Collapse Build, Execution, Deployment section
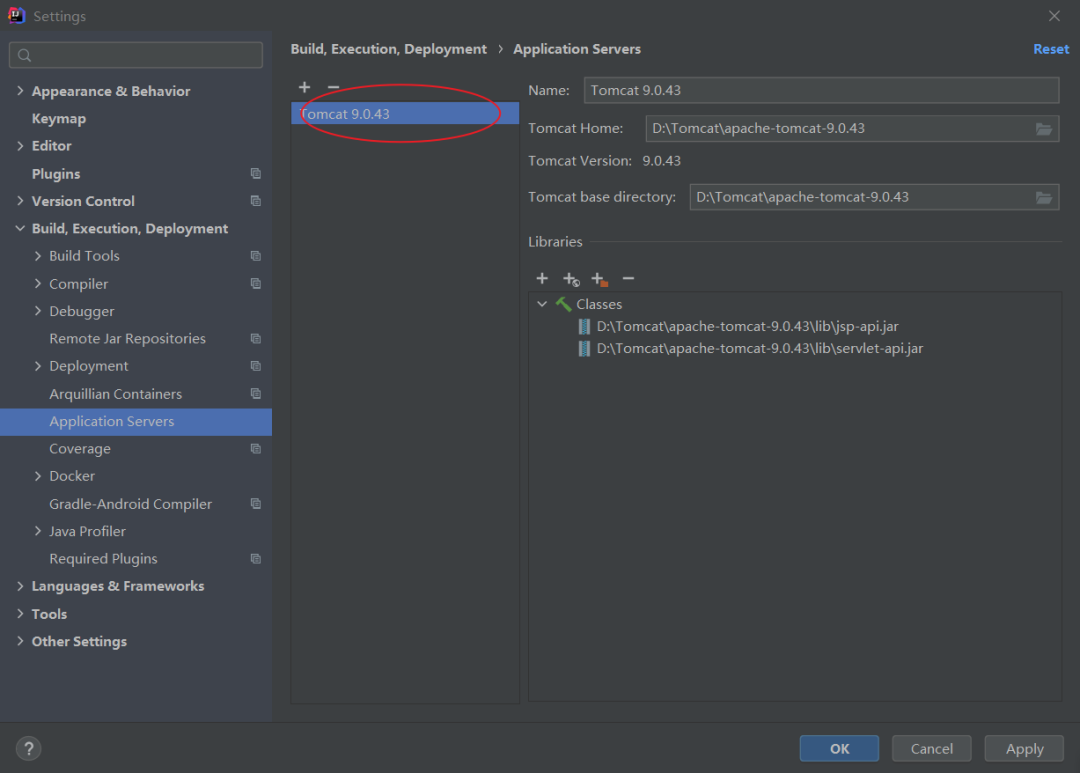This screenshot has width=1080, height=773. click(20, 228)
